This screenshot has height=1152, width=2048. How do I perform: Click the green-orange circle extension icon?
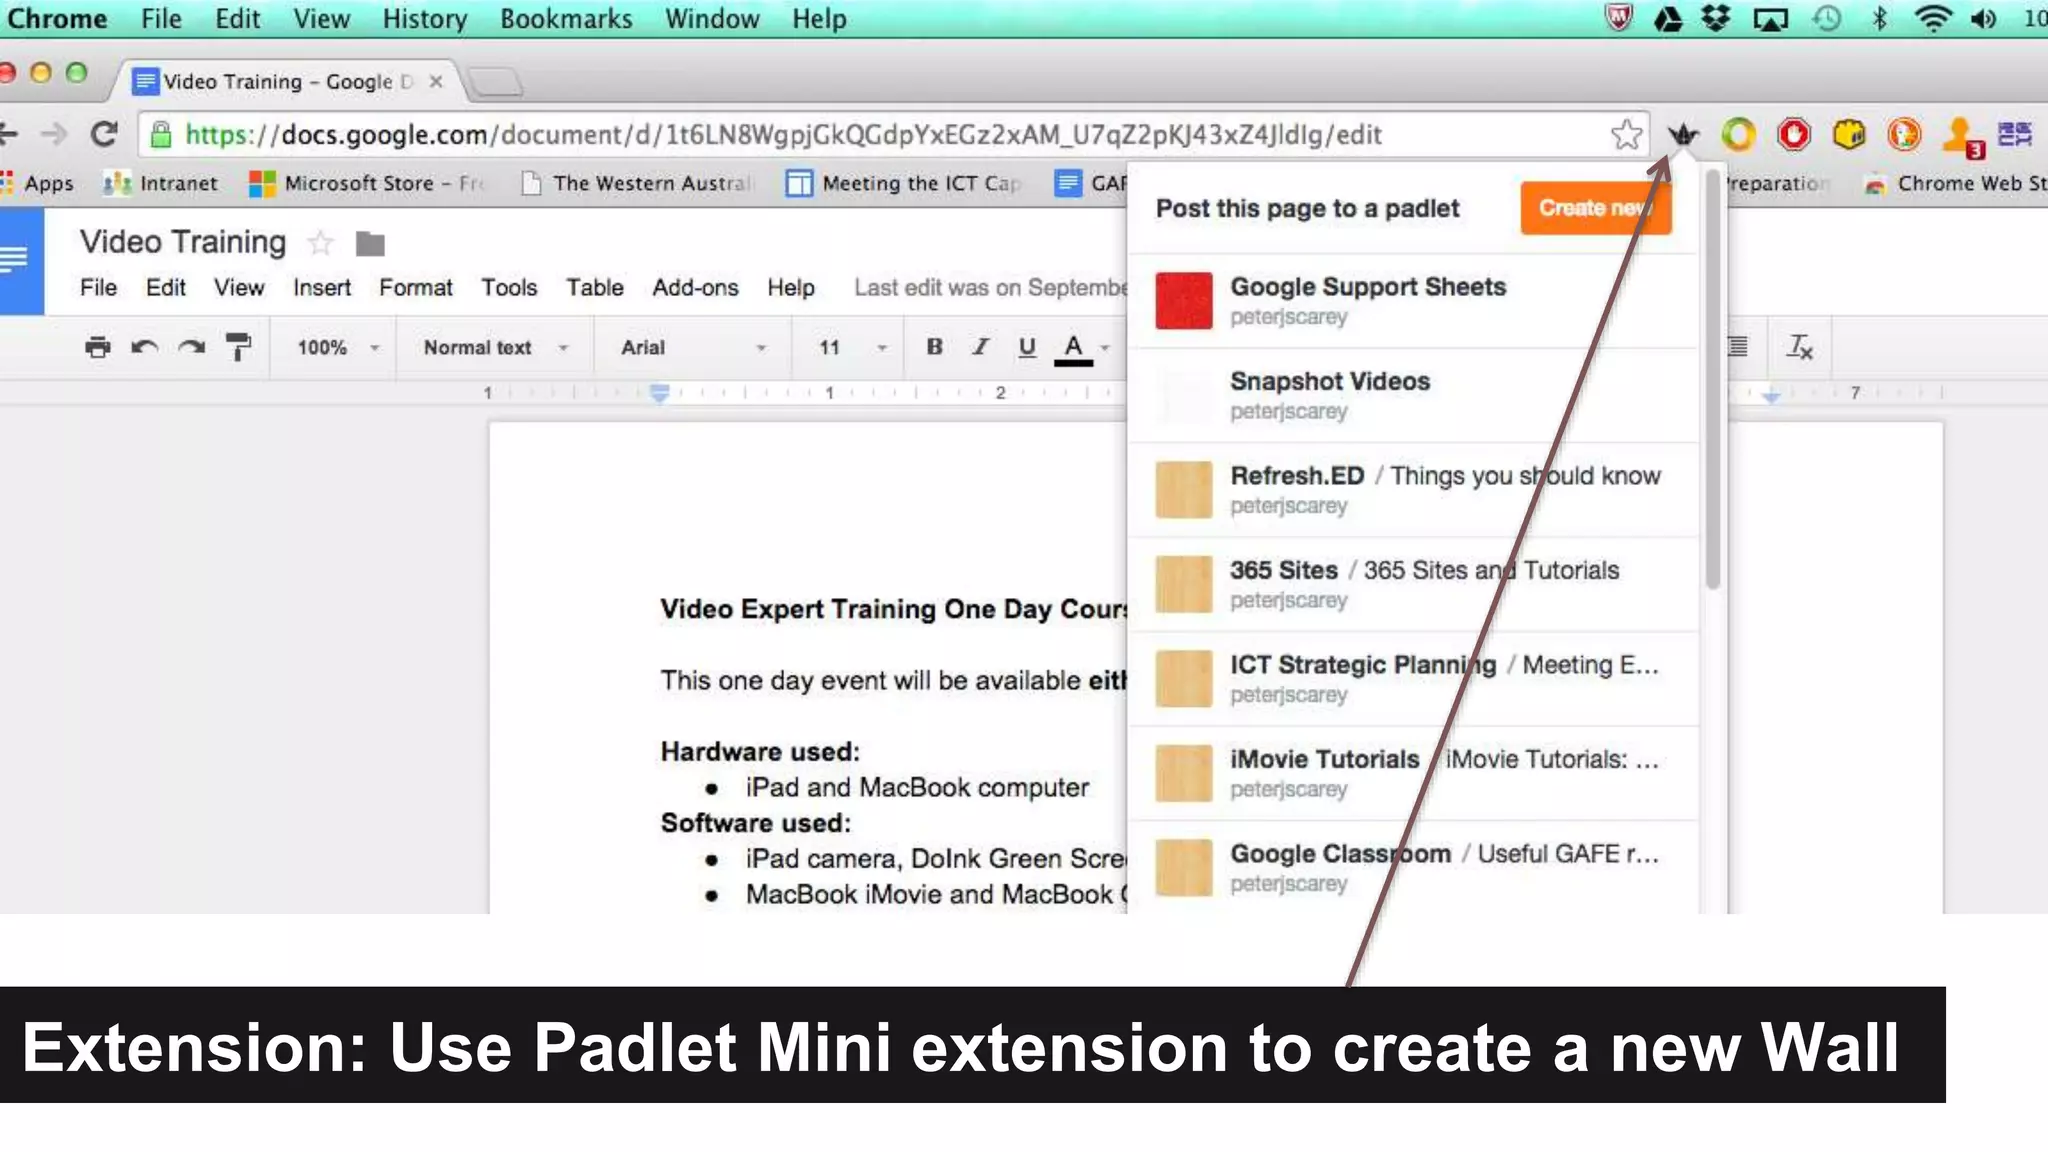tap(1739, 134)
